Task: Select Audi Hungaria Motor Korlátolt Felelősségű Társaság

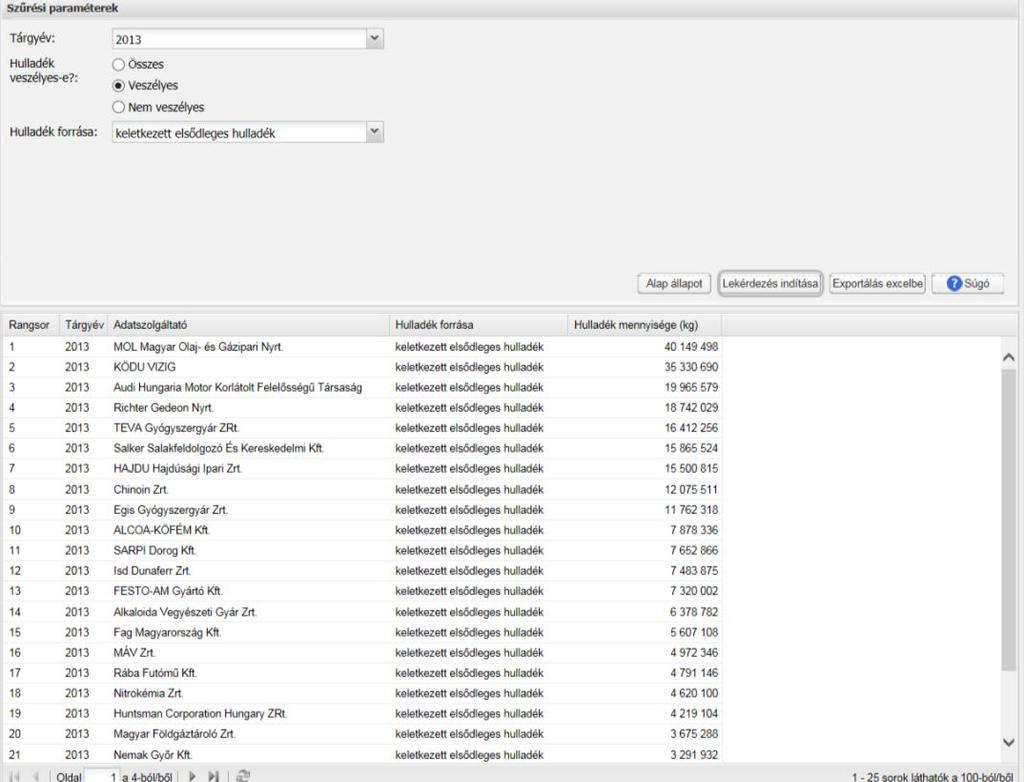Action: (x=362, y=387)
